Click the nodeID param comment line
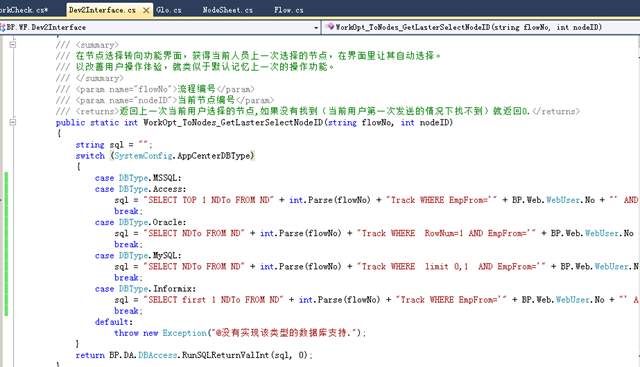640x367 pixels. [x=165, y=100]
